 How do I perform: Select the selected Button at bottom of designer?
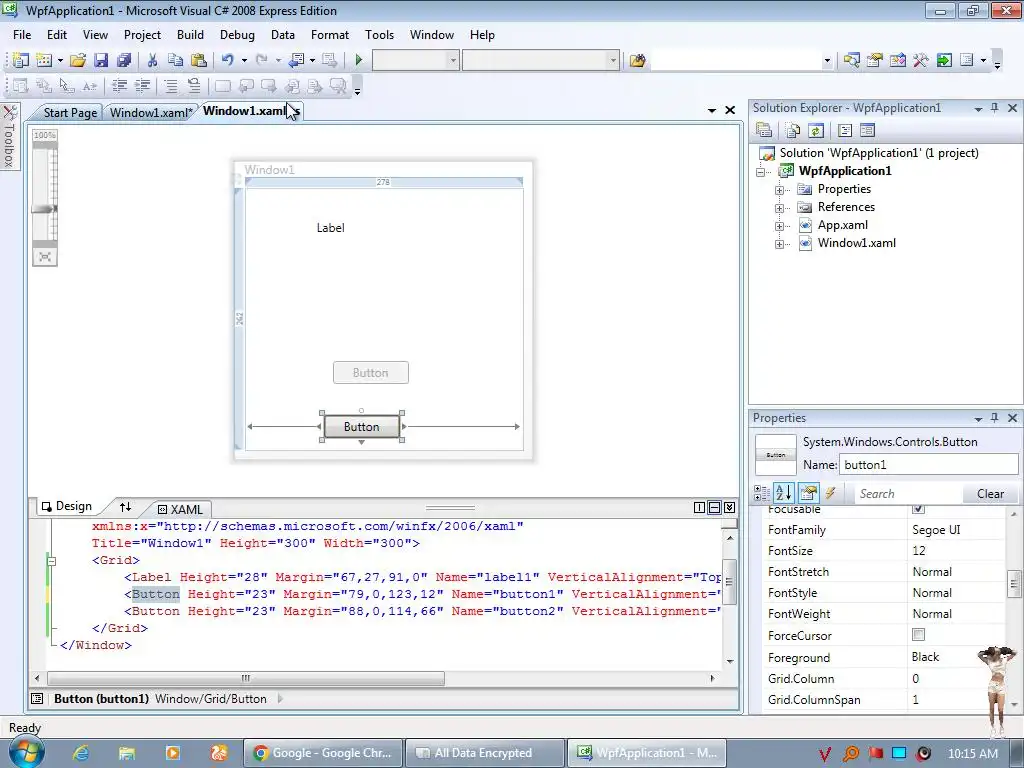pyautogui.click(x=362, y=426)
